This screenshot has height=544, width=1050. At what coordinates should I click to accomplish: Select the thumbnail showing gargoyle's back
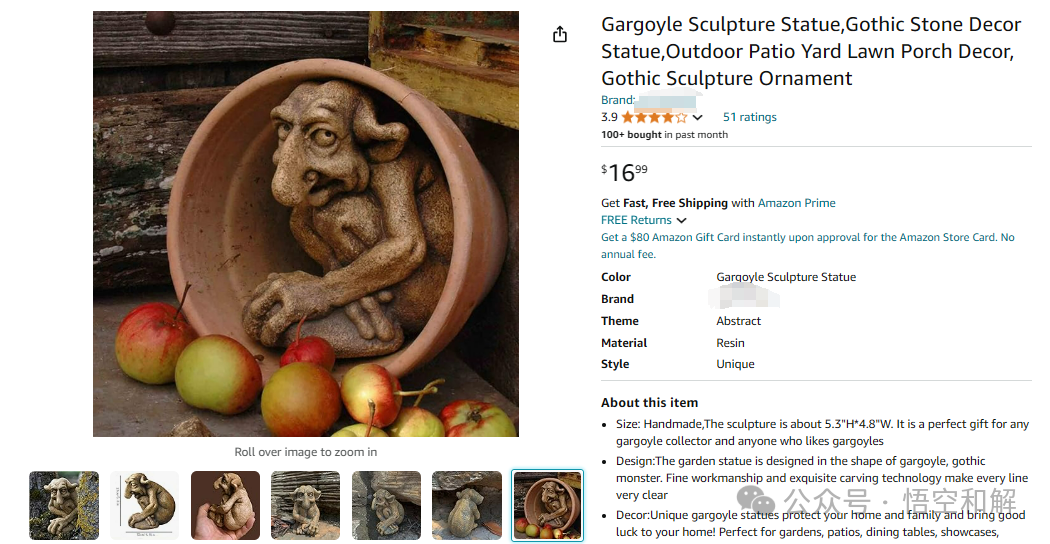(467, 506)
